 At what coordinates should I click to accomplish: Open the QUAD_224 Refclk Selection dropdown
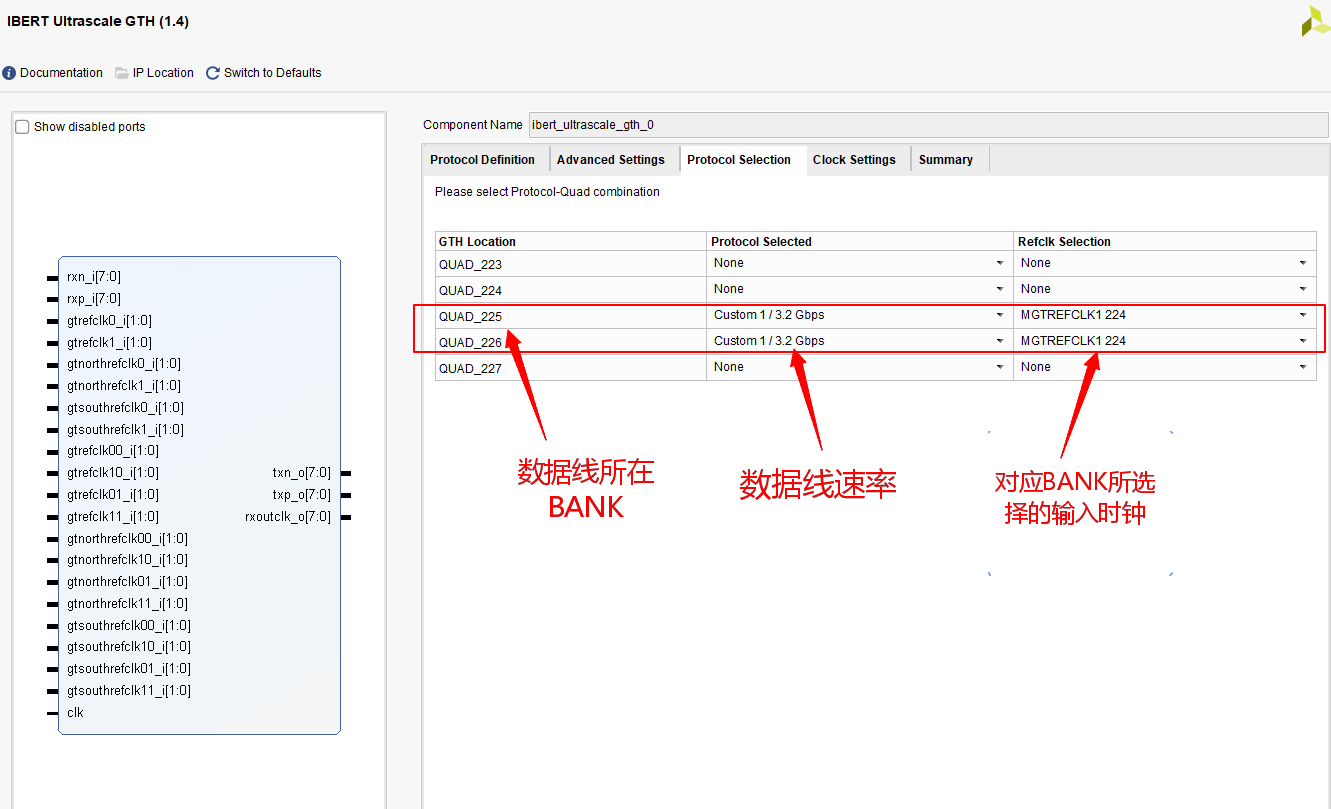1303,288
